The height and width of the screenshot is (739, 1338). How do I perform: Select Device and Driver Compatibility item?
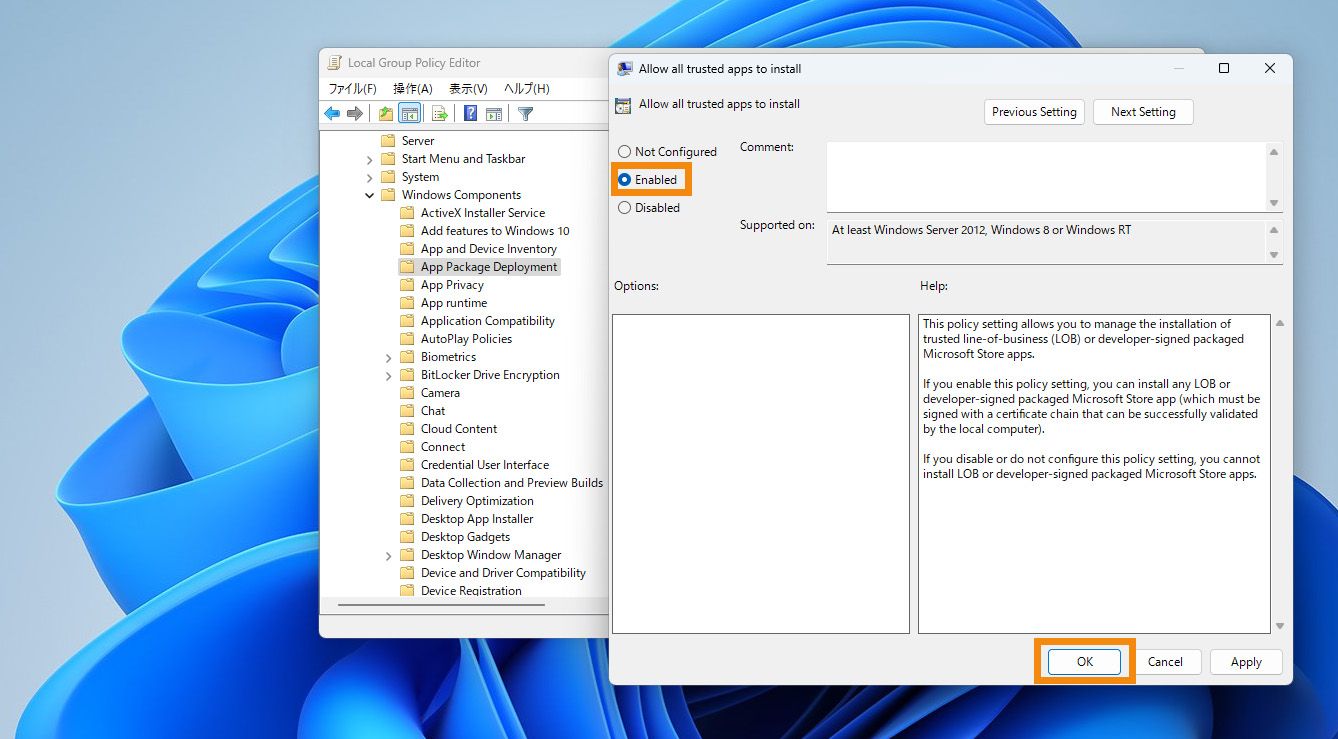click(503, 573)
